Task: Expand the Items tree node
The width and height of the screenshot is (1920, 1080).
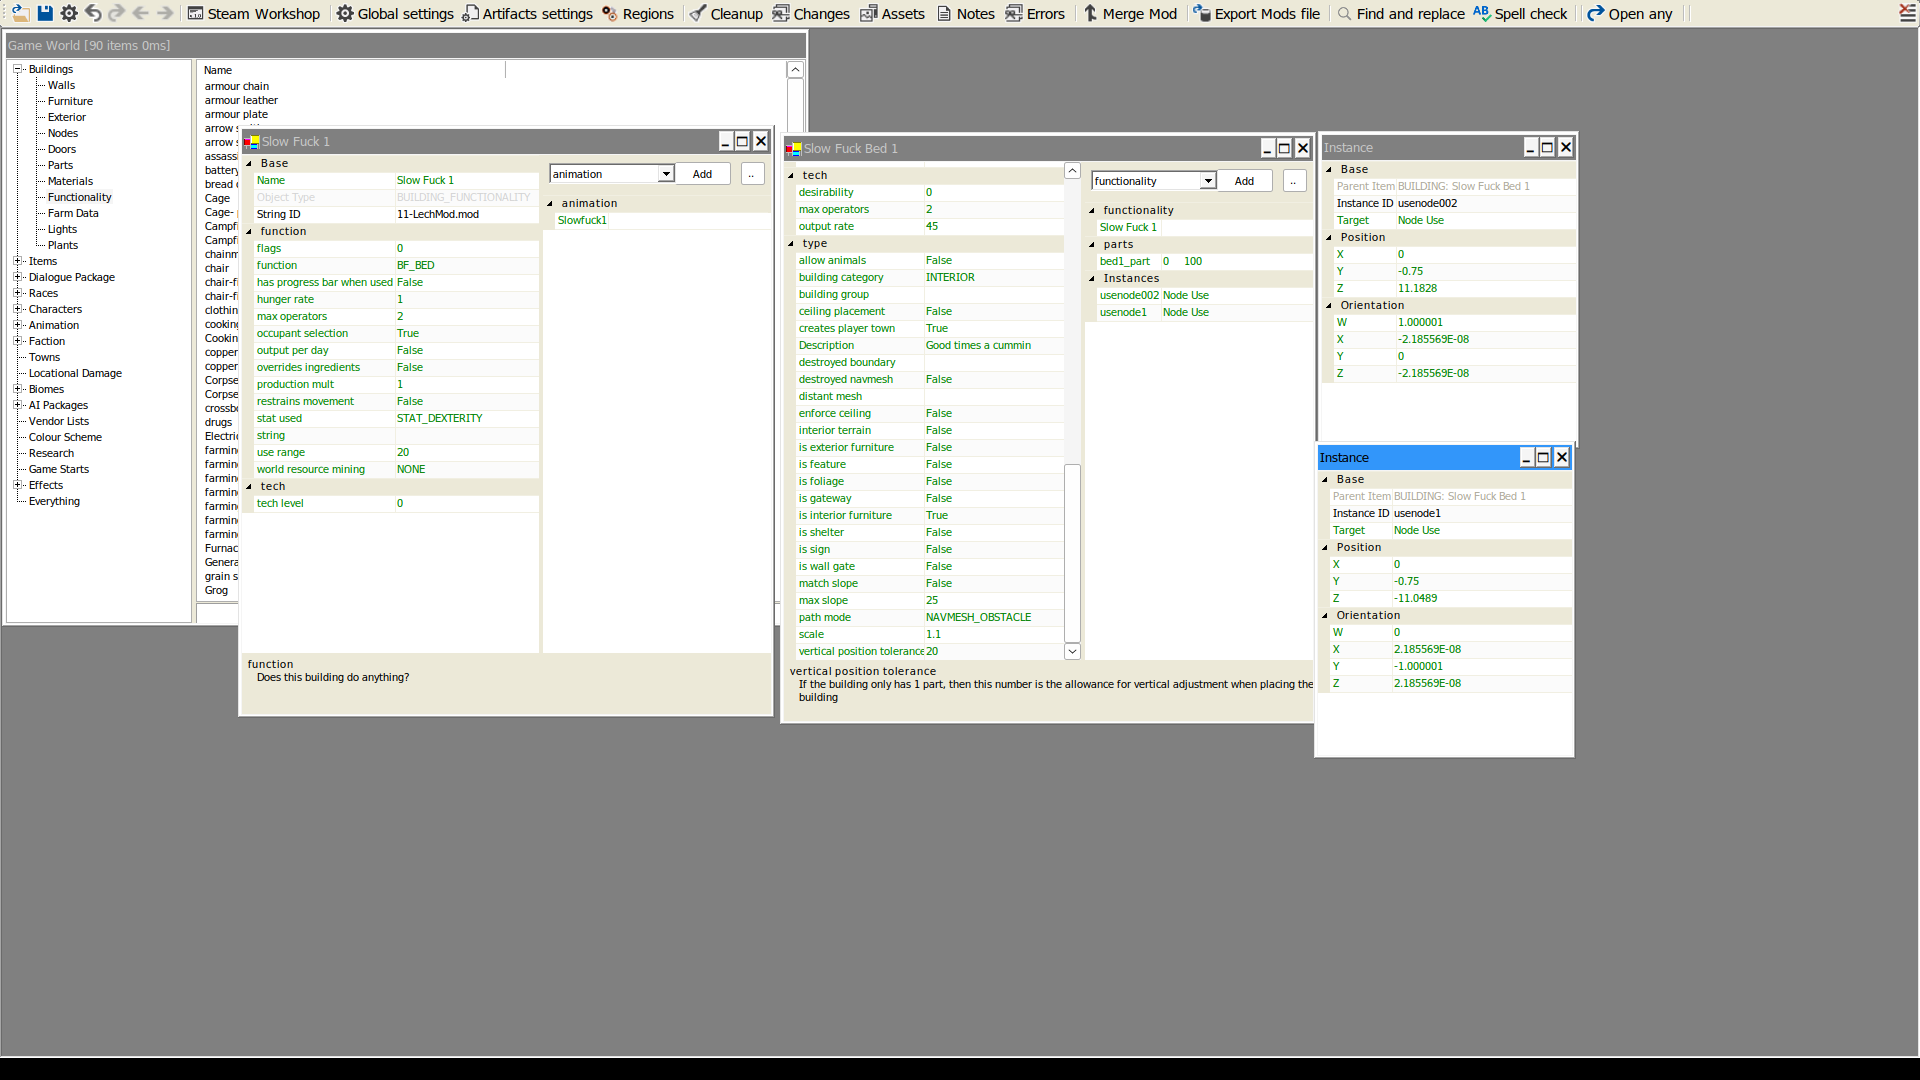Action: coord(17,261)
